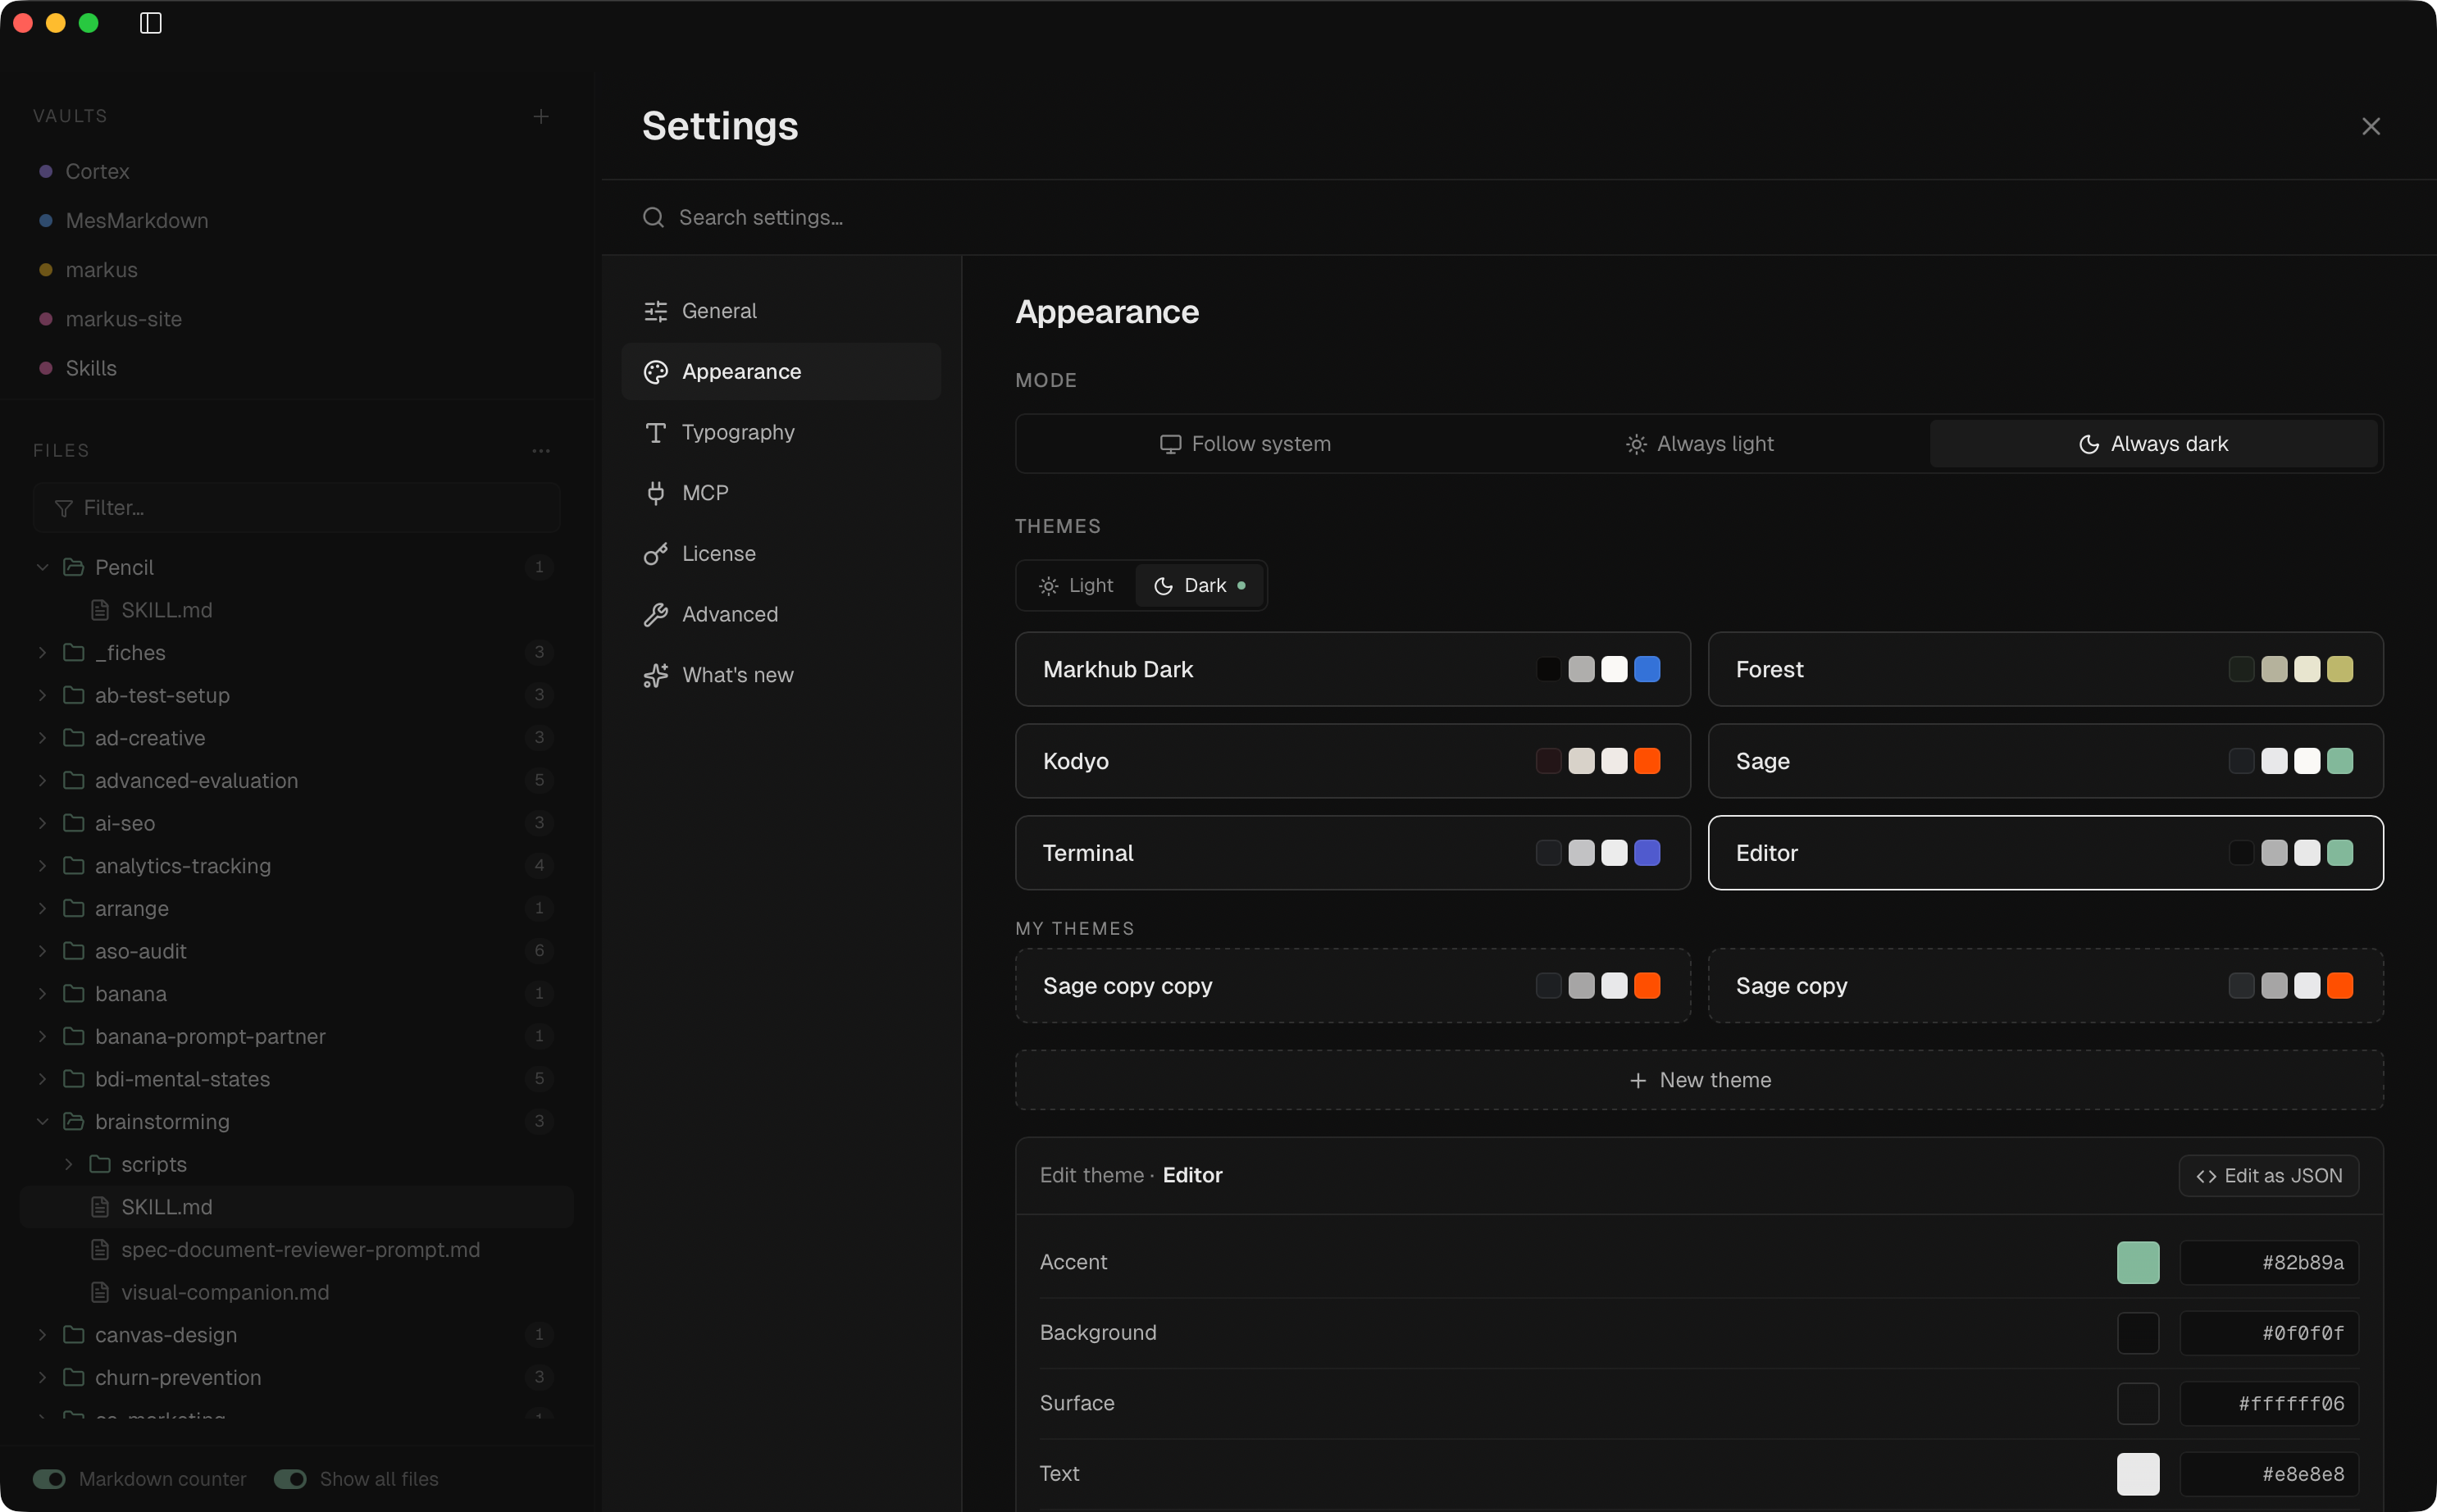
Task: Select Always light mode
Action: click(x=1699, y=444)
